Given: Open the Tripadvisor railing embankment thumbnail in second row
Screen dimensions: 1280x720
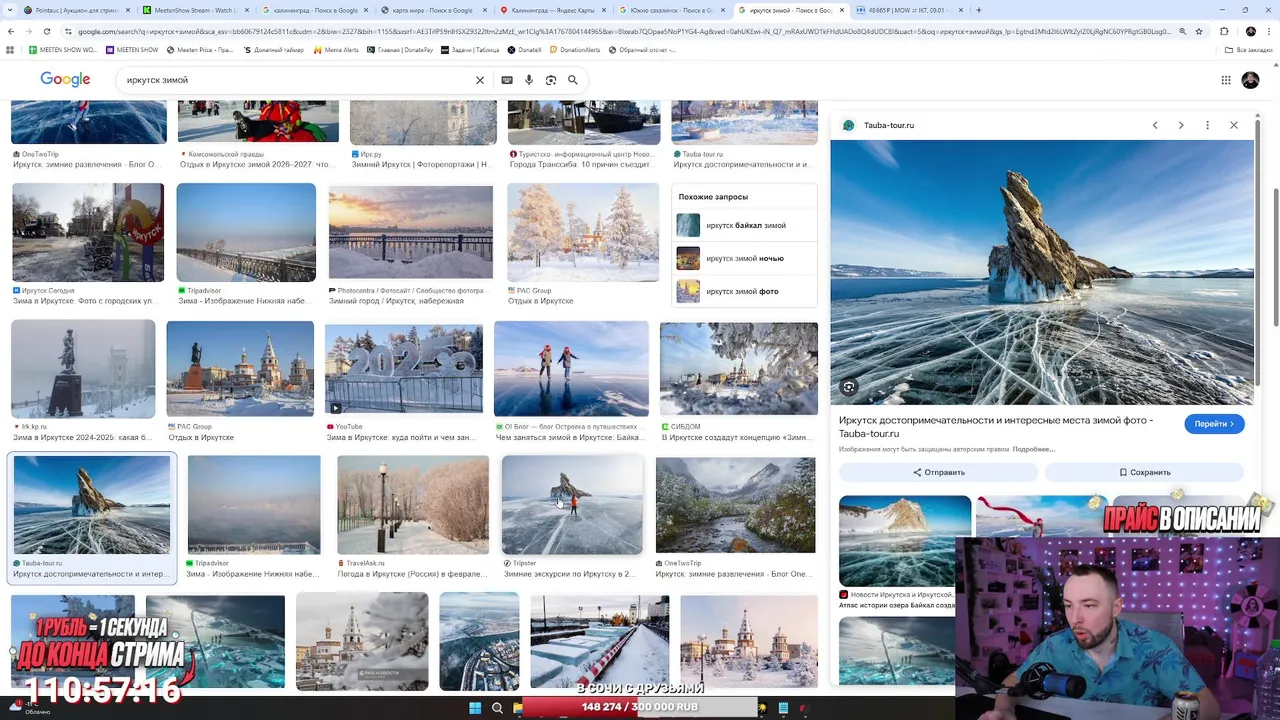Looking at the screenshot, I should click(246, 233).
